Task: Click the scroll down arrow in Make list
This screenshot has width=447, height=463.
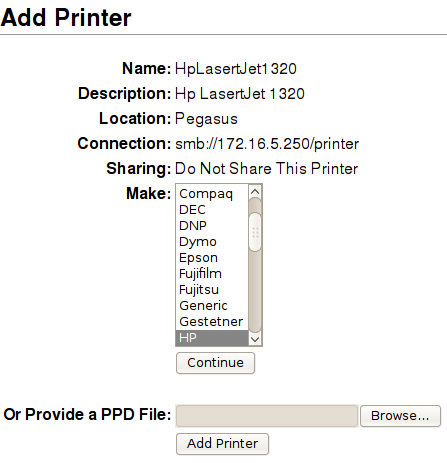Action: pyautogui.click(x=255, y=339)
